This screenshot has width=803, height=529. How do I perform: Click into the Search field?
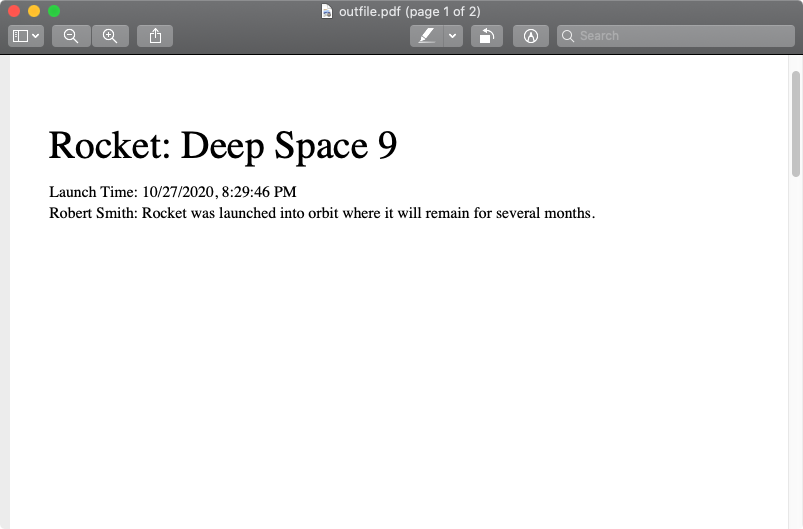[675, 36]
